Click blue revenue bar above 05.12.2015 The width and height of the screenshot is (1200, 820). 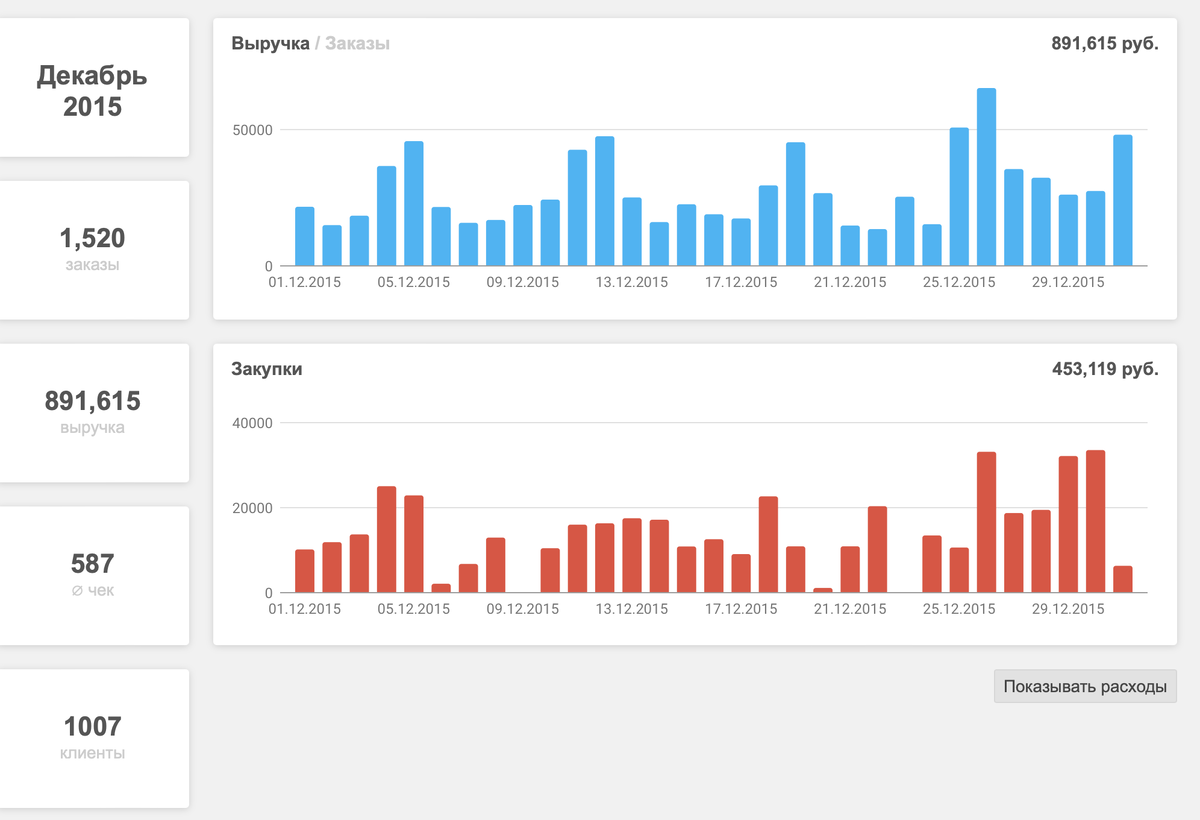tap(414, 204)
